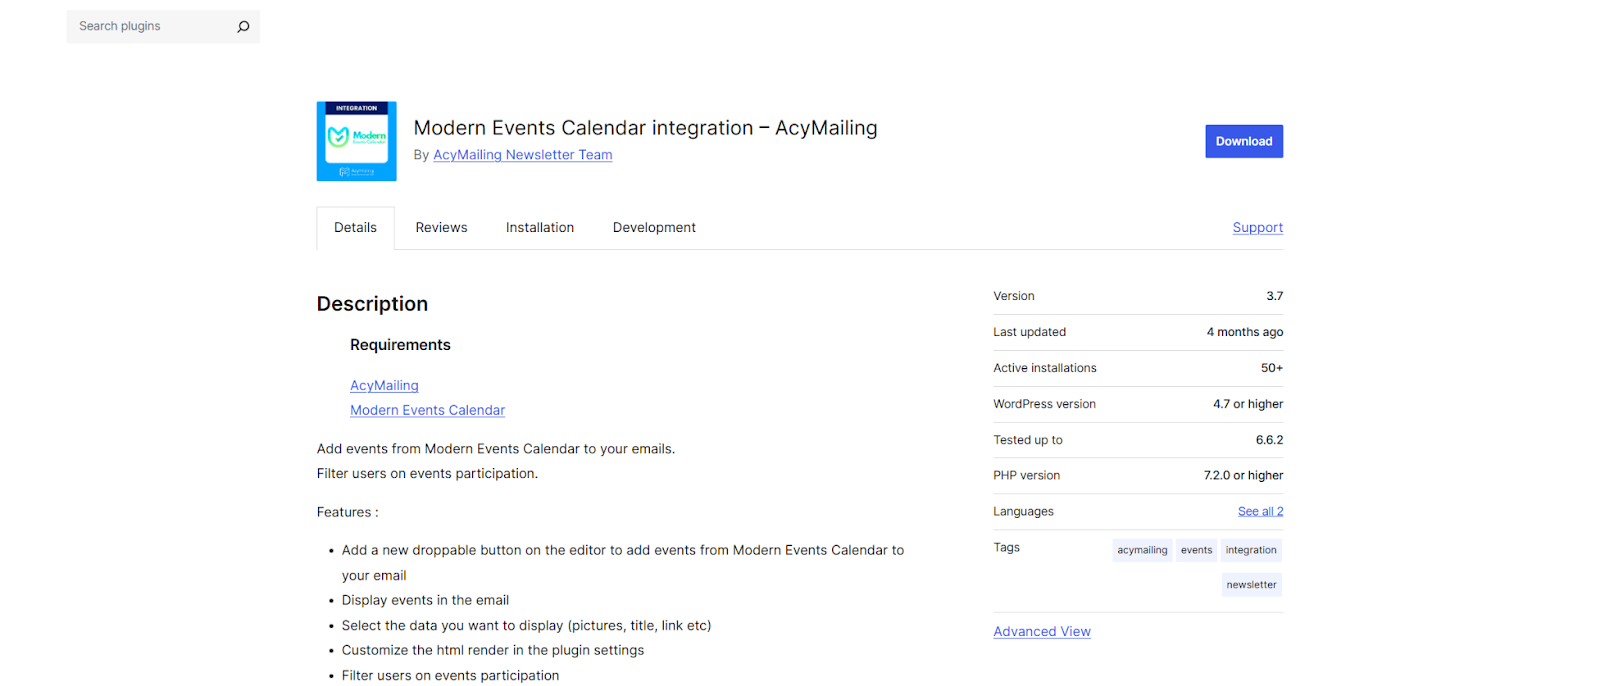Click the Requirements heading
This screenshot has width=1600, height=686.
click(x=400, y=345)
